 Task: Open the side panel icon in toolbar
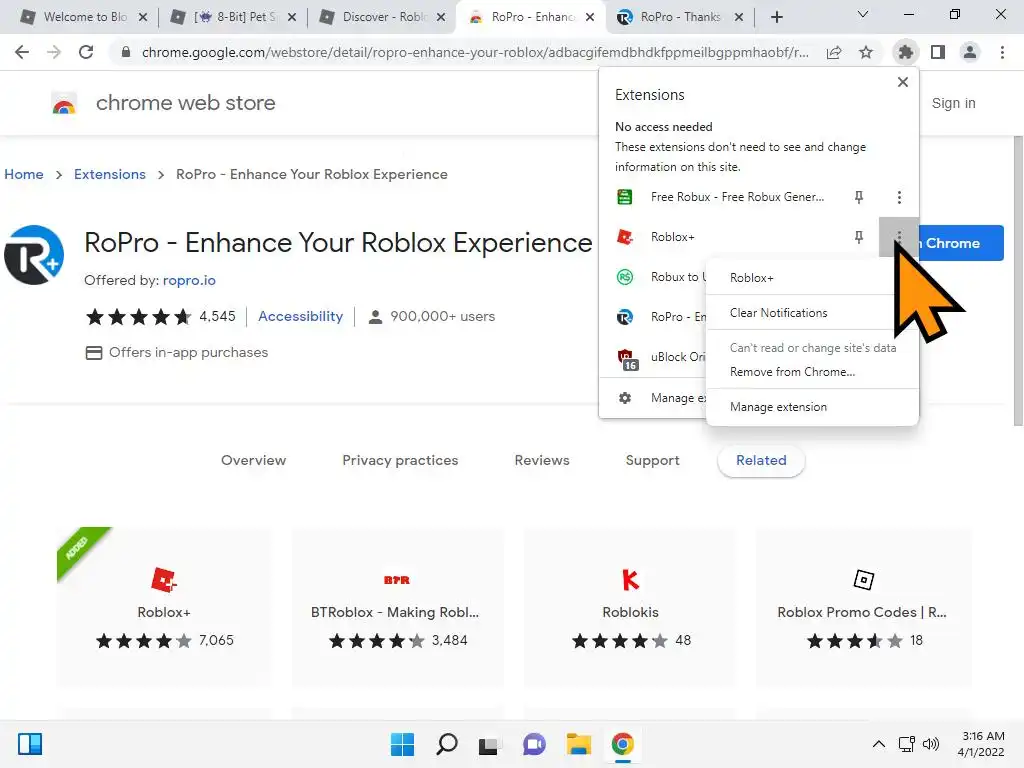click(938, 52)
